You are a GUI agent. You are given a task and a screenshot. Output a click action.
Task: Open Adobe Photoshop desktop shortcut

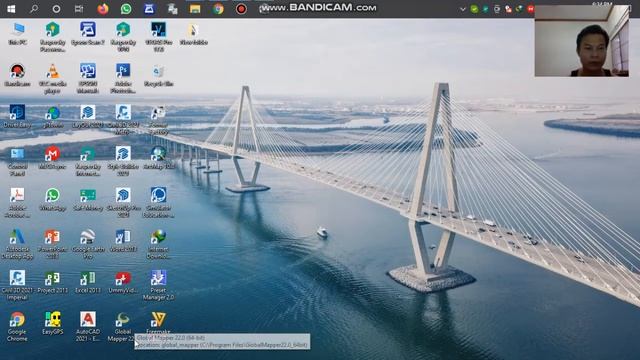point(123,78)
